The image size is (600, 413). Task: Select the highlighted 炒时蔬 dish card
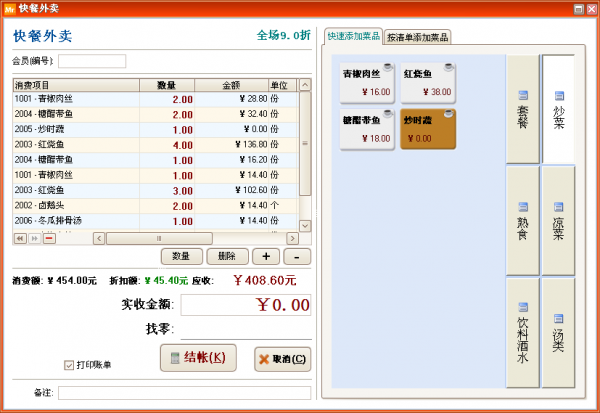pos(428,129)
